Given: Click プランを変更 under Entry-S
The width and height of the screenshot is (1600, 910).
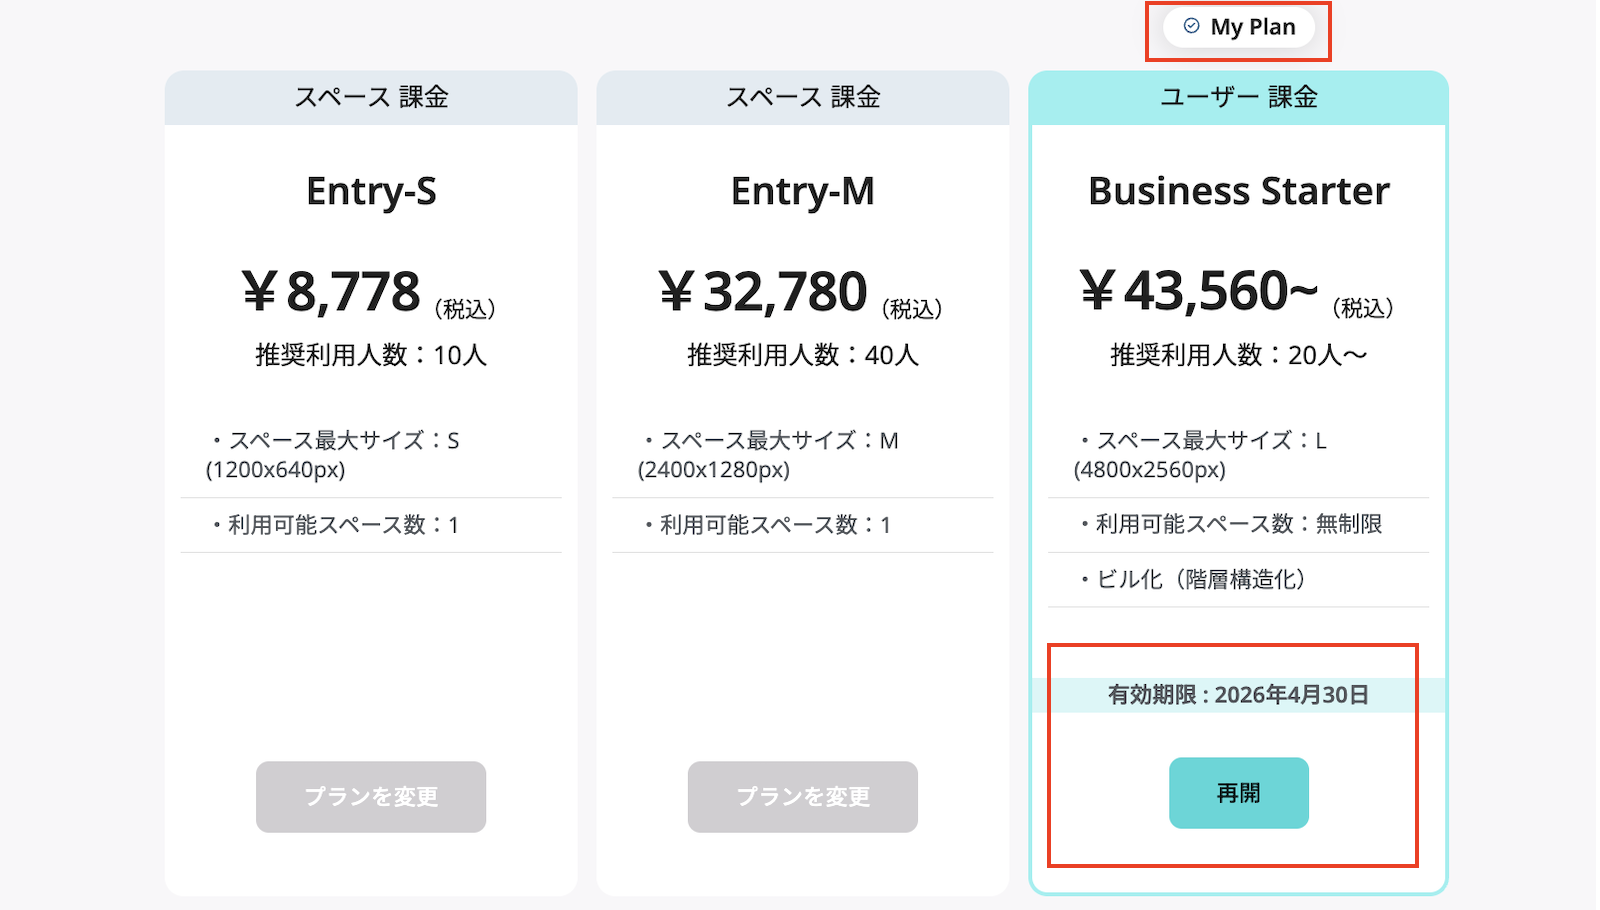Looking at the screenshot, I should tap(371, 796).
